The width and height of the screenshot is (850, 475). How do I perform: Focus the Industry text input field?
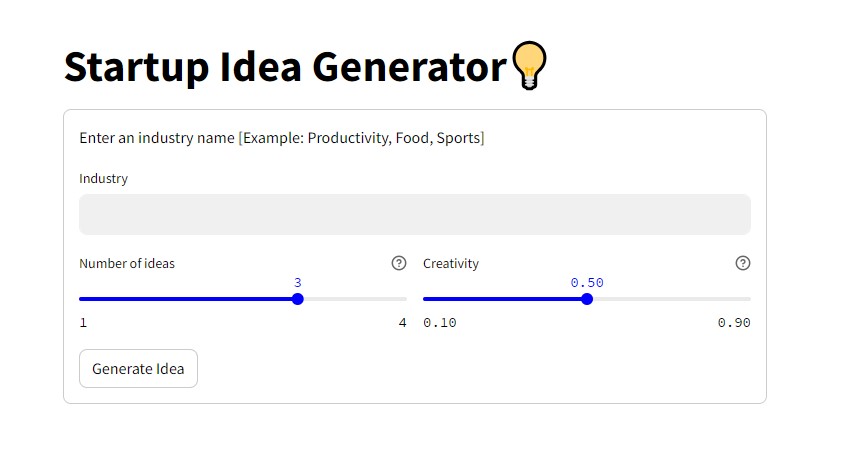click(414, 214)
